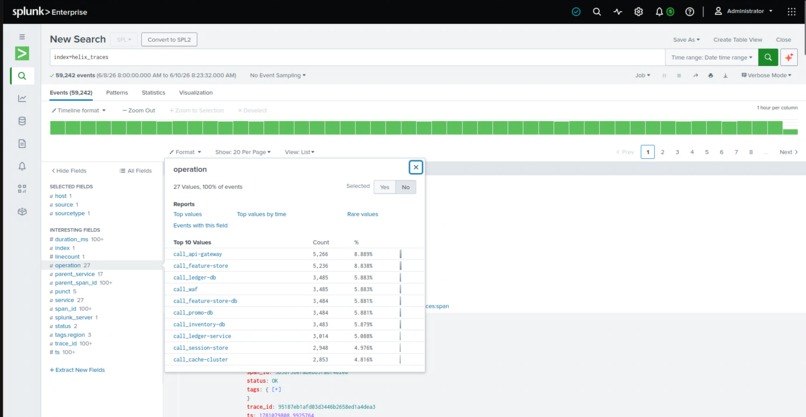Pause the search job
Viewport: 806px width, 417px height.
[x=664, y=76]
